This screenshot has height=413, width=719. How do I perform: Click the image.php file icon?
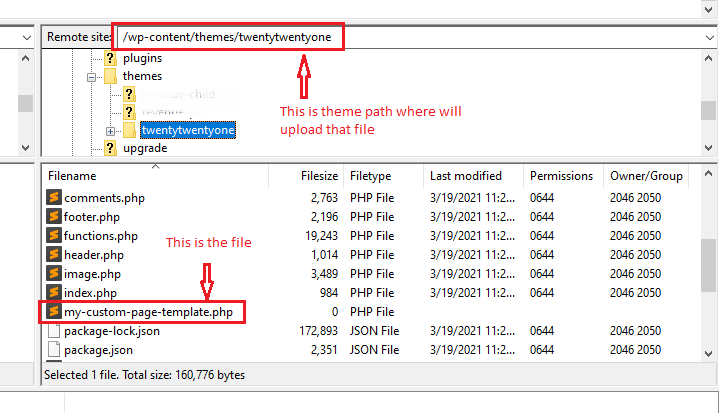54,274
